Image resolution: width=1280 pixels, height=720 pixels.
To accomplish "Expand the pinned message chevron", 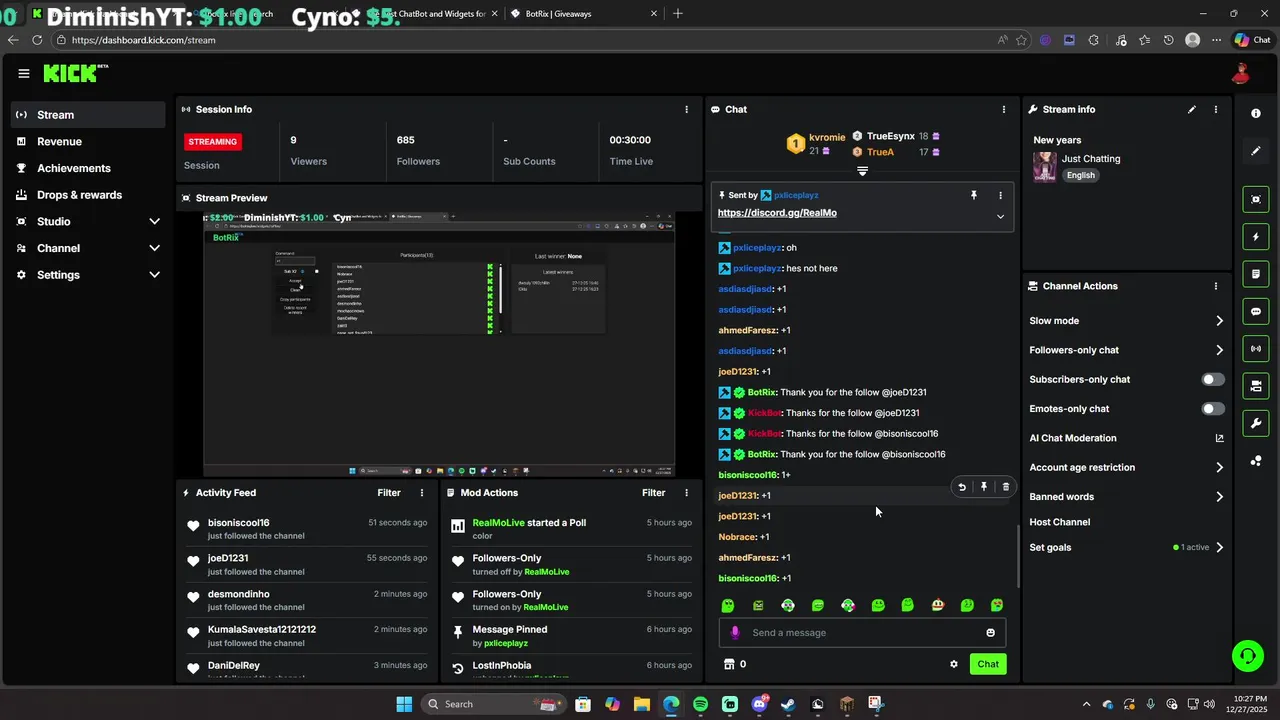I will tap(1000, 216).
